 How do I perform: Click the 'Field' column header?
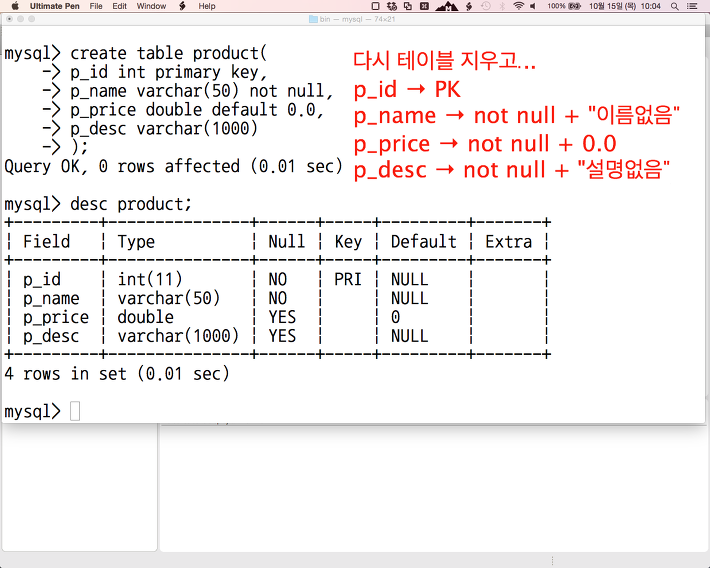47,241
